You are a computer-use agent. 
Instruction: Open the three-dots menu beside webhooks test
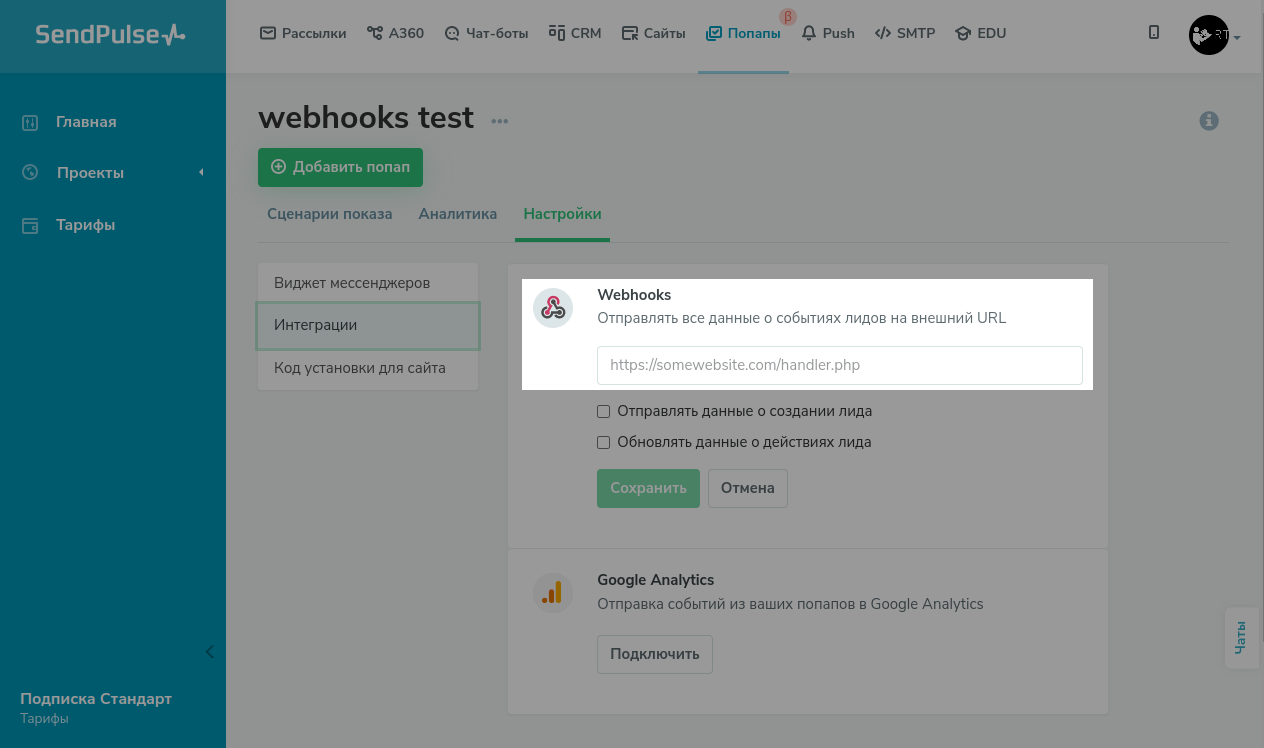[499, 121]
